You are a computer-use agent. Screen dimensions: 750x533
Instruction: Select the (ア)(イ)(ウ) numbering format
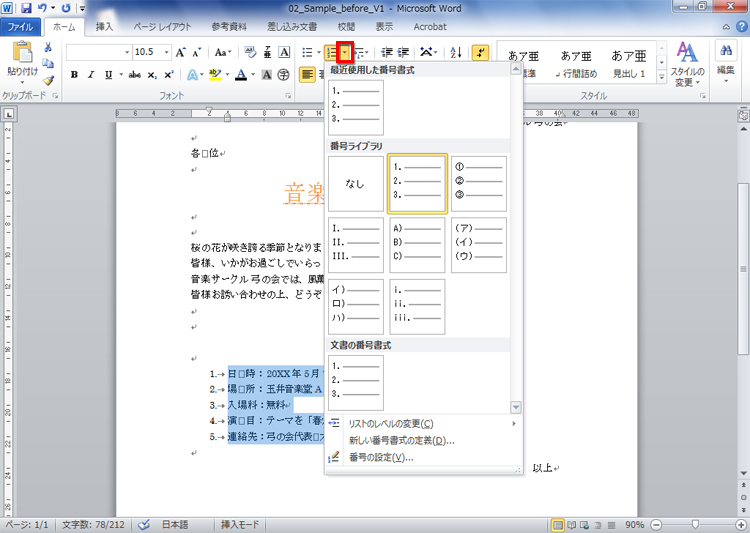[479, 245]
